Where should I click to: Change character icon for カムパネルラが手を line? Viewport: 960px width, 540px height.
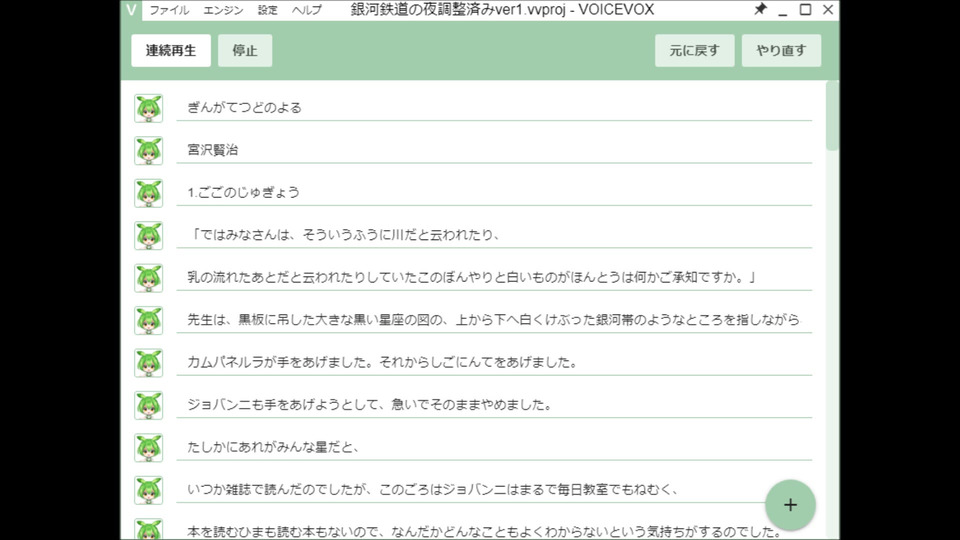click(x=149, y=363)
